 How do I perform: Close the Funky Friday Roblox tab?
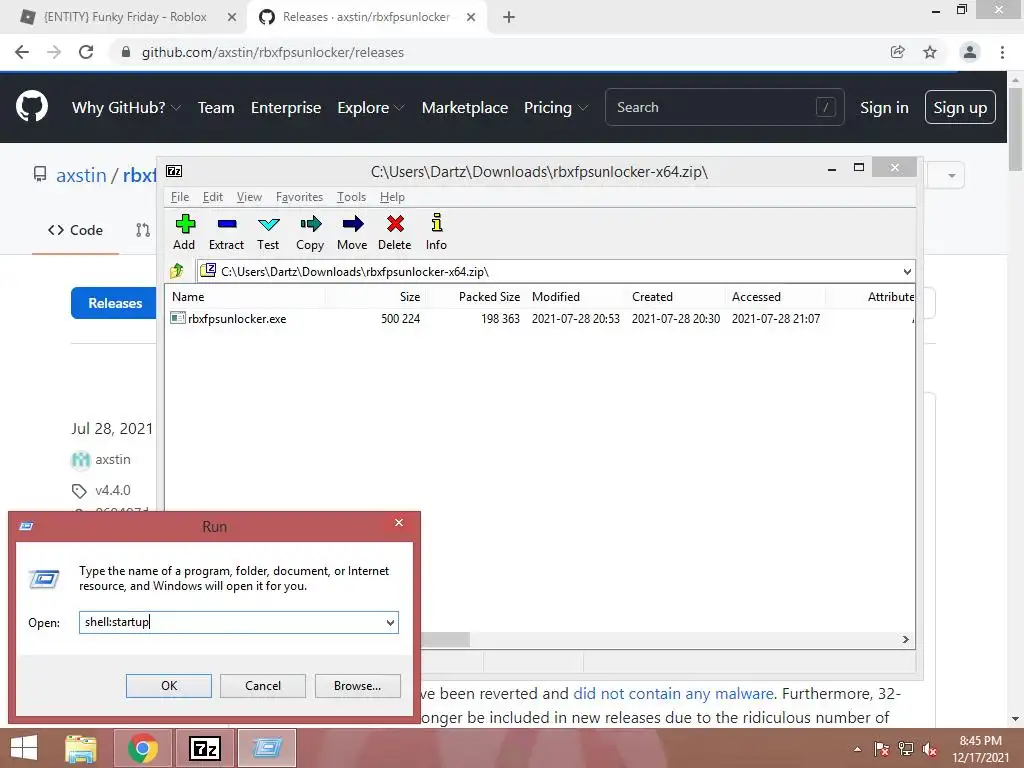[x=232, y=17]
